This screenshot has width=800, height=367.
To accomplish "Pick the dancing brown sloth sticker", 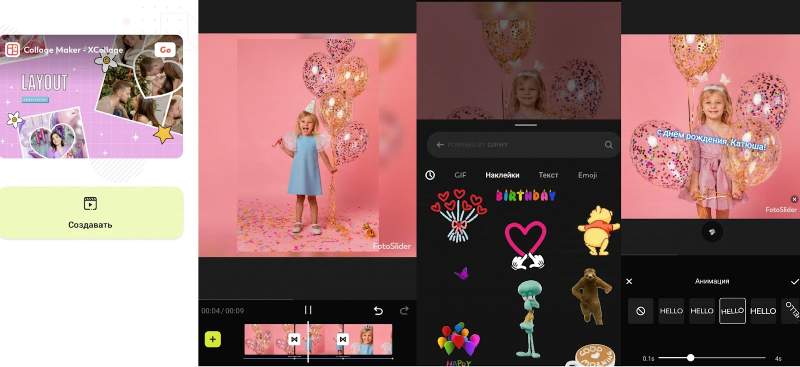I will coord(591,297).
